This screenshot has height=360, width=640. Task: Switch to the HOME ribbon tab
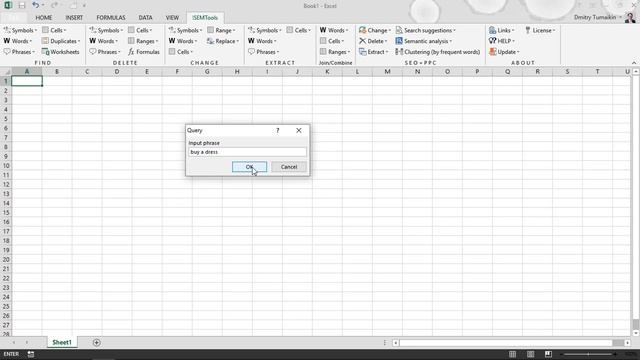pos(44,18)
